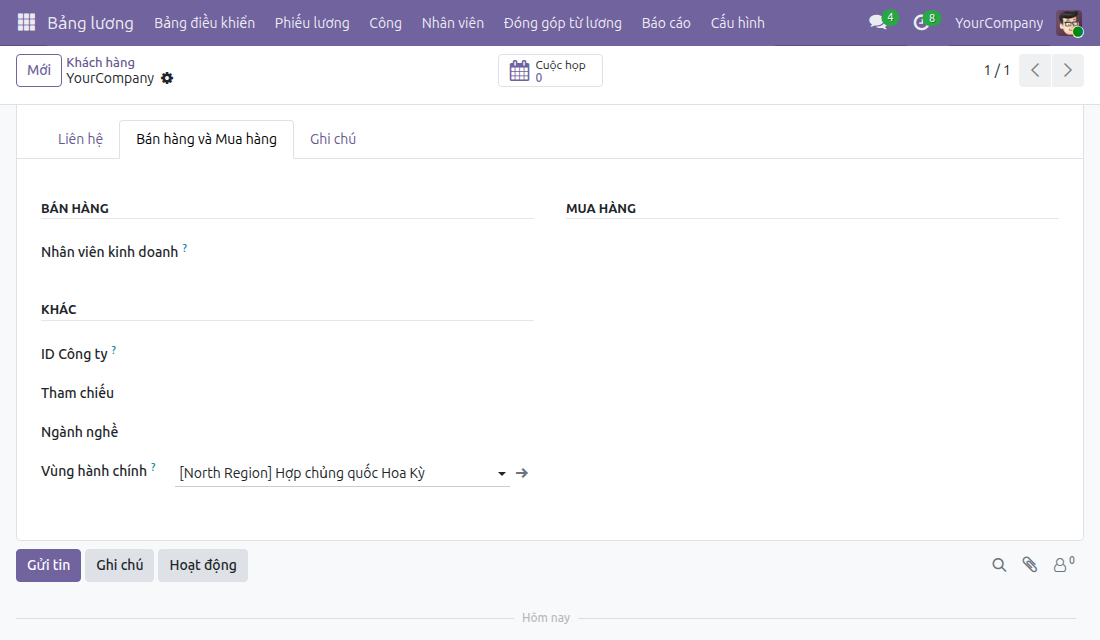Image resolution: width=1100 pixels, height=640 pixels.
Task: Open the Báo cáo menu
Action: (x=666, y=22)
